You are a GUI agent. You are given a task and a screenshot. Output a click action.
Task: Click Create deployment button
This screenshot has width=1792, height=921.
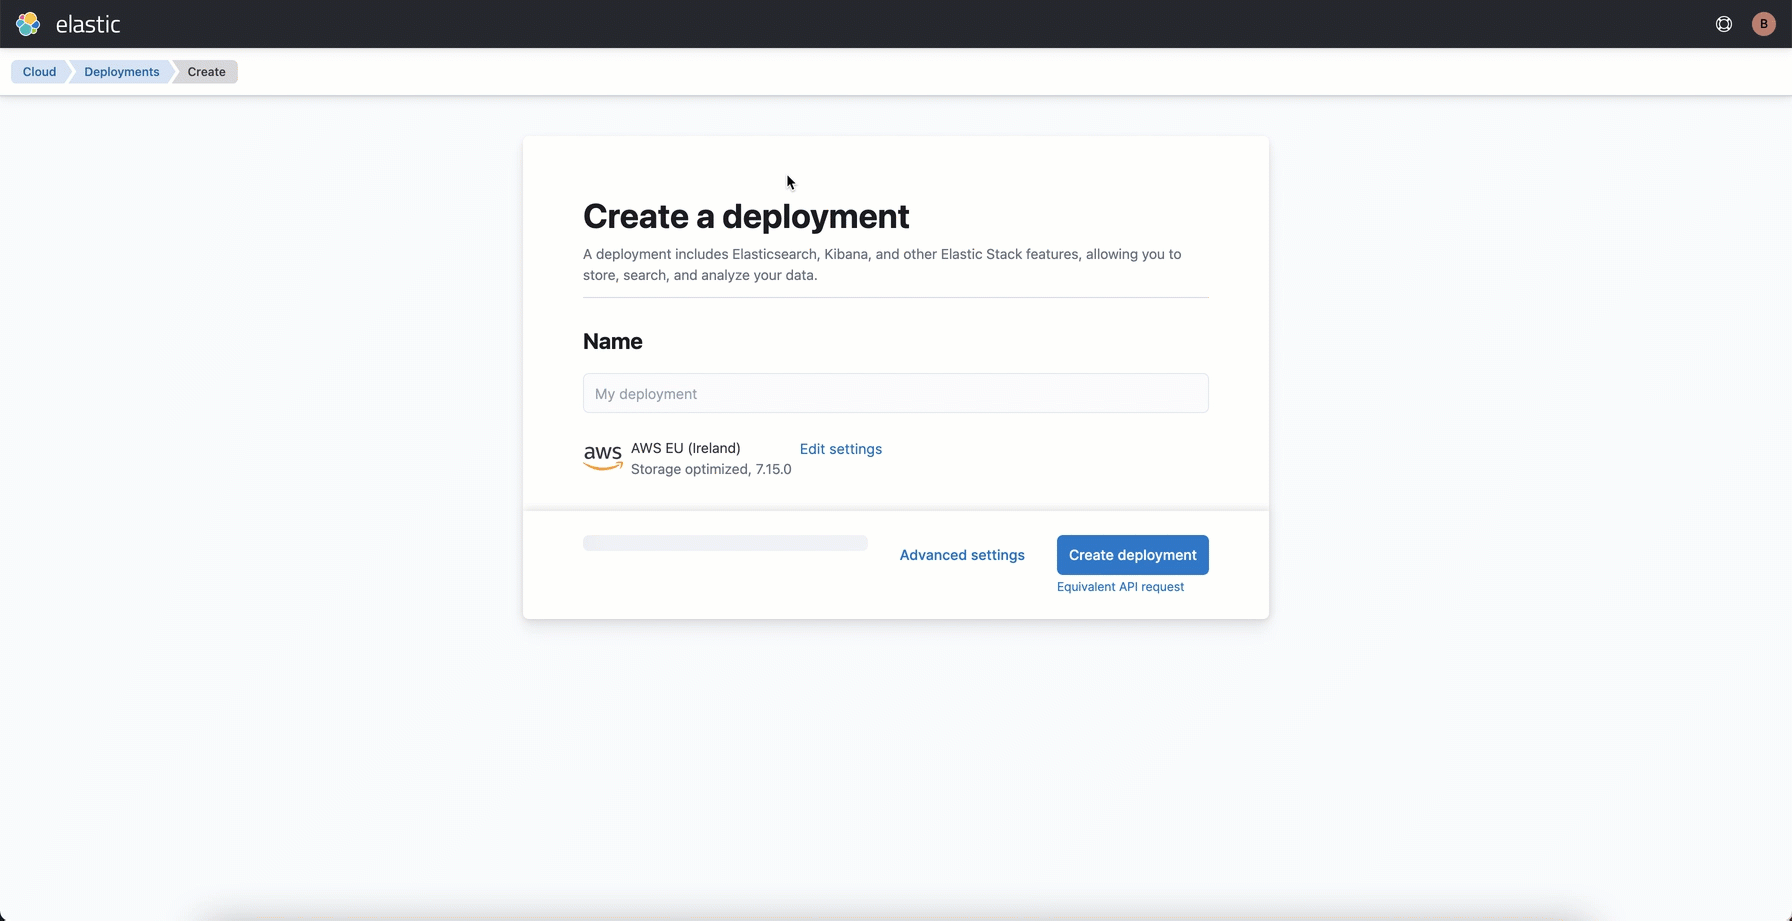(x=1133, y=555)
